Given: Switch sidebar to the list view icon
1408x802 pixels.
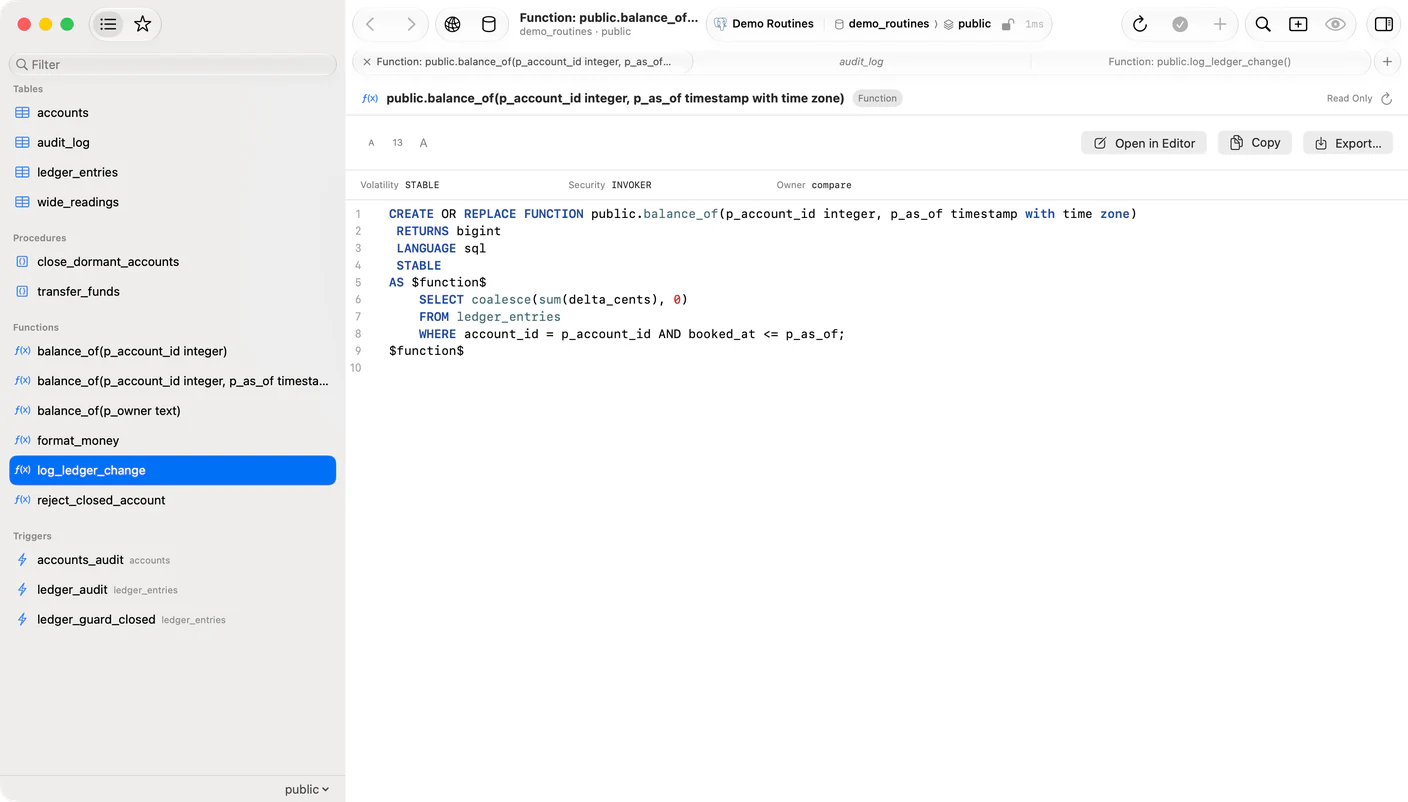Looking at the screenshot, I should (x=108, y=24).
